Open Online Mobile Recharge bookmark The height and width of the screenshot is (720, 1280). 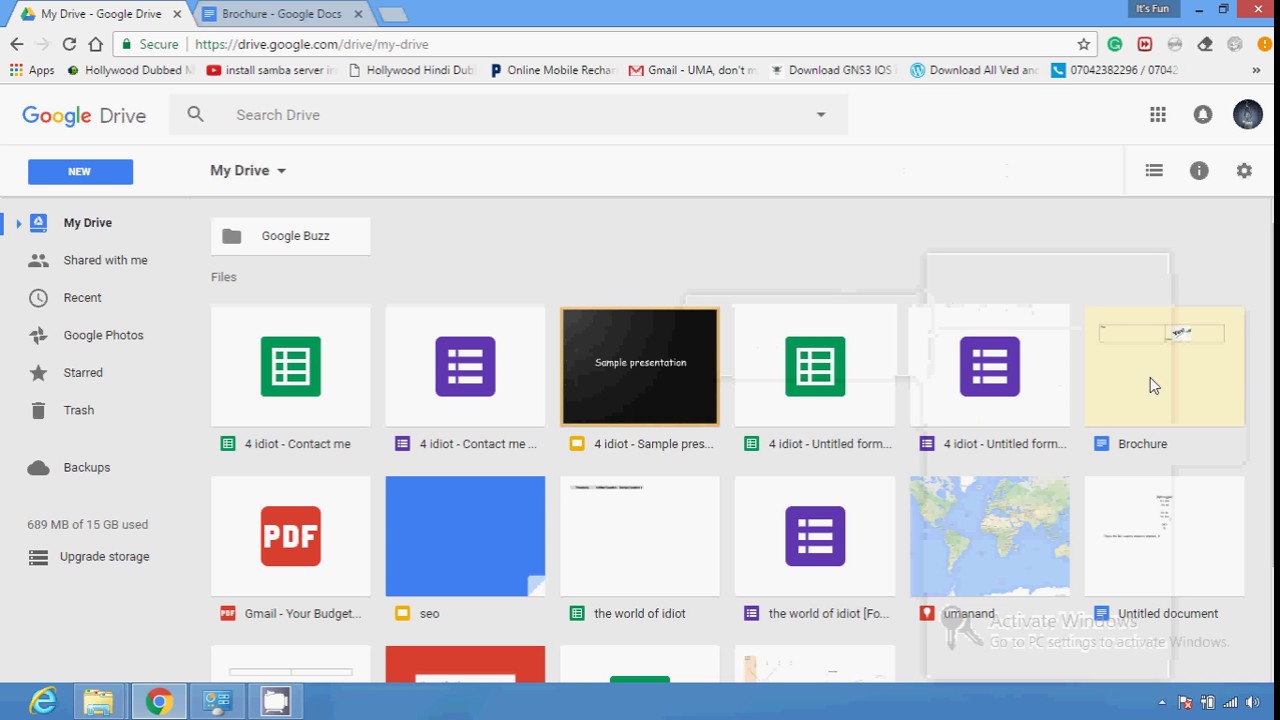(x=552, y=70)
